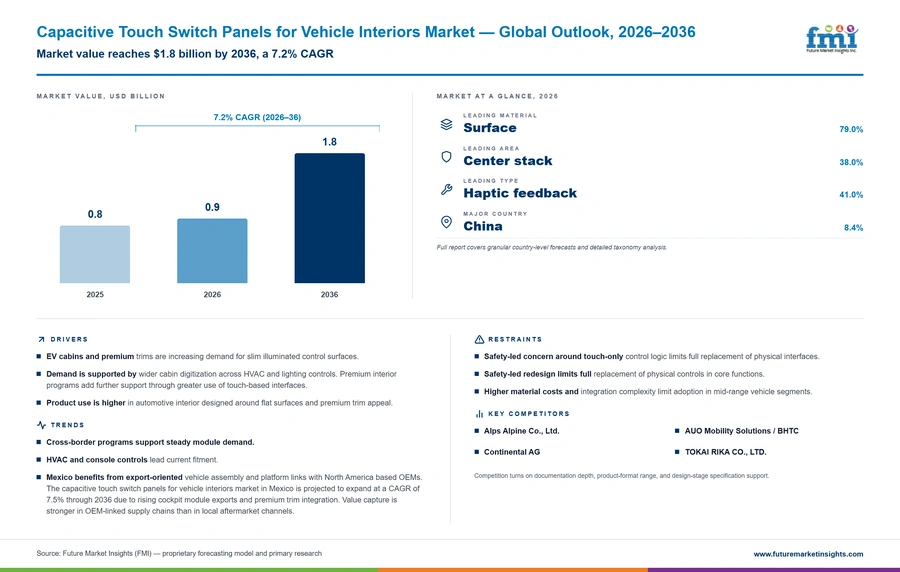The image size is (900, 572).
Task: Click competitor 'TOKAI RIKA CO., LTD.'
Action: (726, 452)
